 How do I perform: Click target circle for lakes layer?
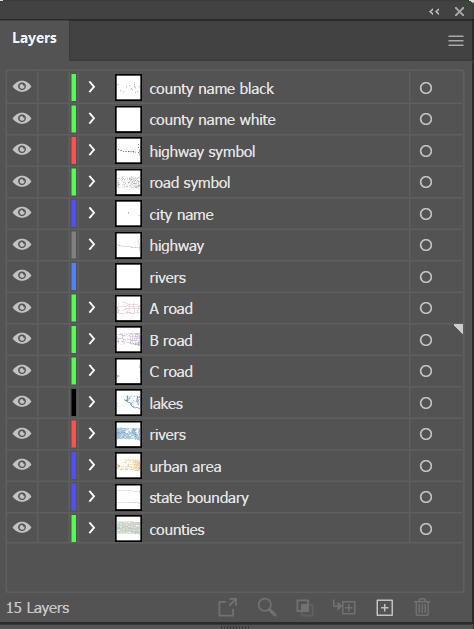[425, 403]
